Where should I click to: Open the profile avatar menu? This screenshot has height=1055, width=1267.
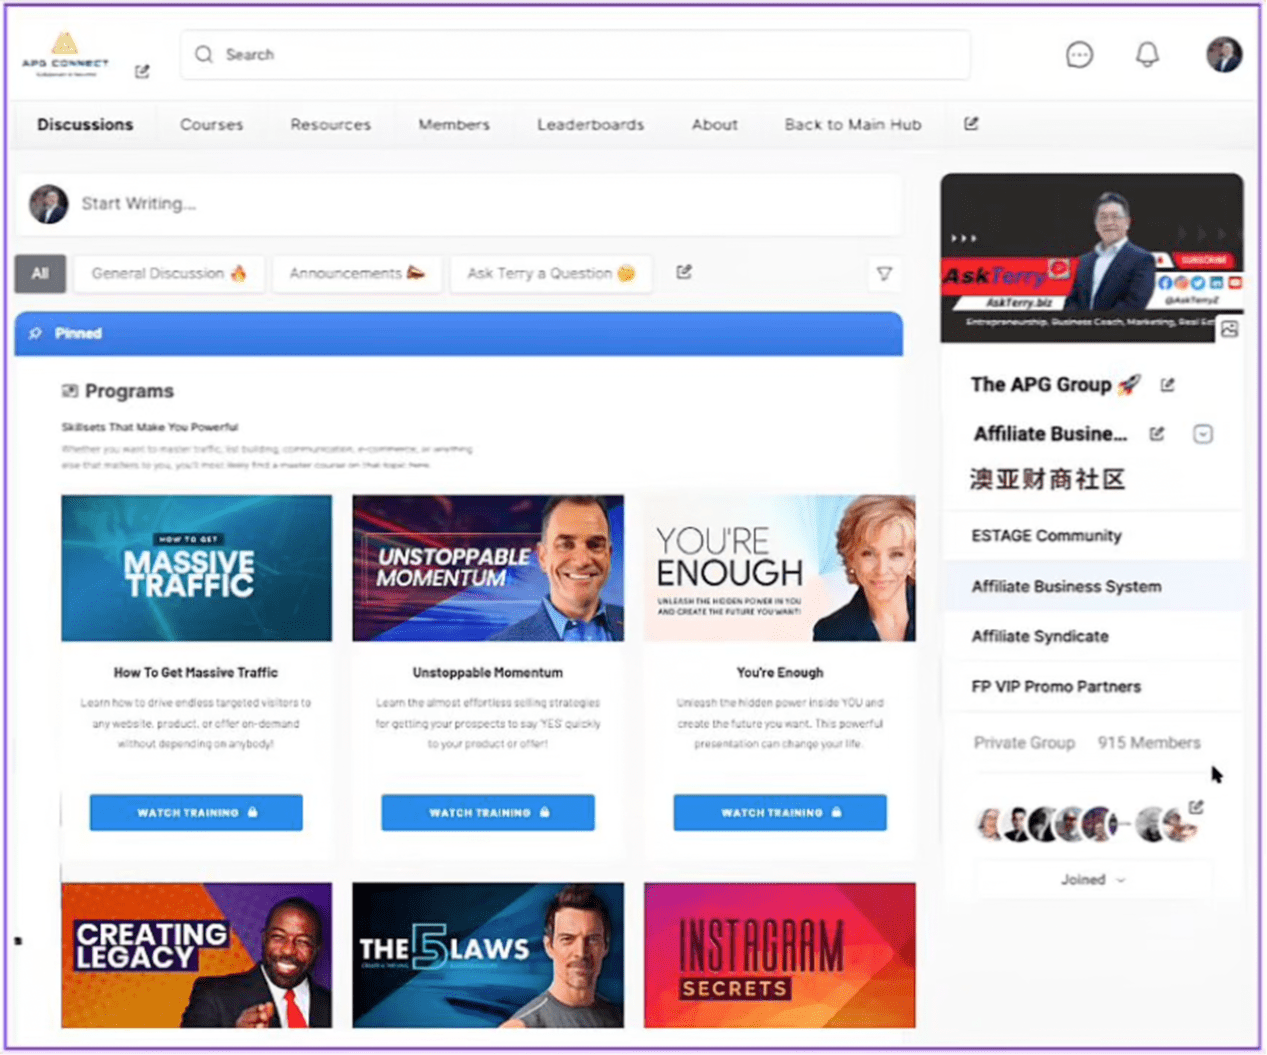click(x=1223, y=54)
